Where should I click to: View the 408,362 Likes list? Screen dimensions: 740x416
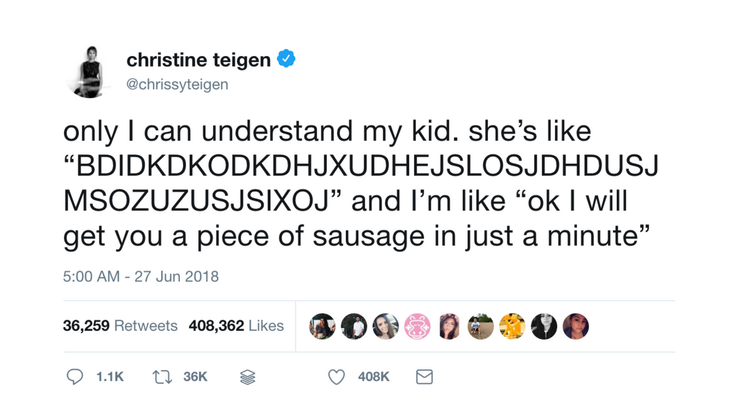(237, 326)
